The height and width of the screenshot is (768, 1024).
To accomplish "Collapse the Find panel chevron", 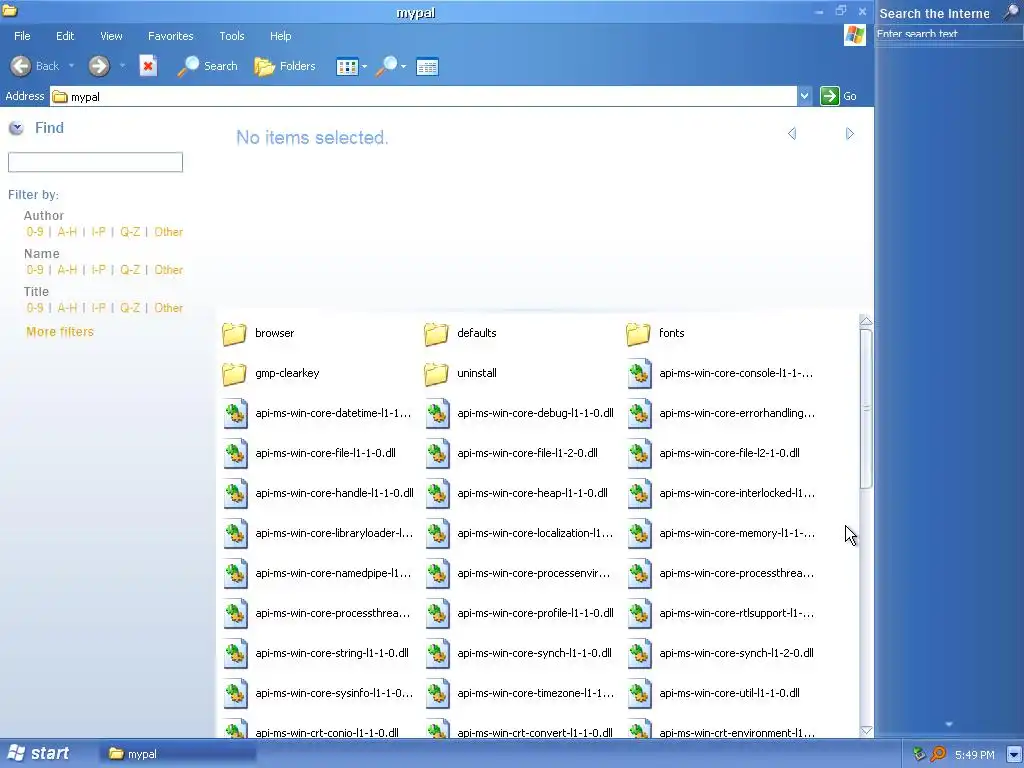I will 16,128.
